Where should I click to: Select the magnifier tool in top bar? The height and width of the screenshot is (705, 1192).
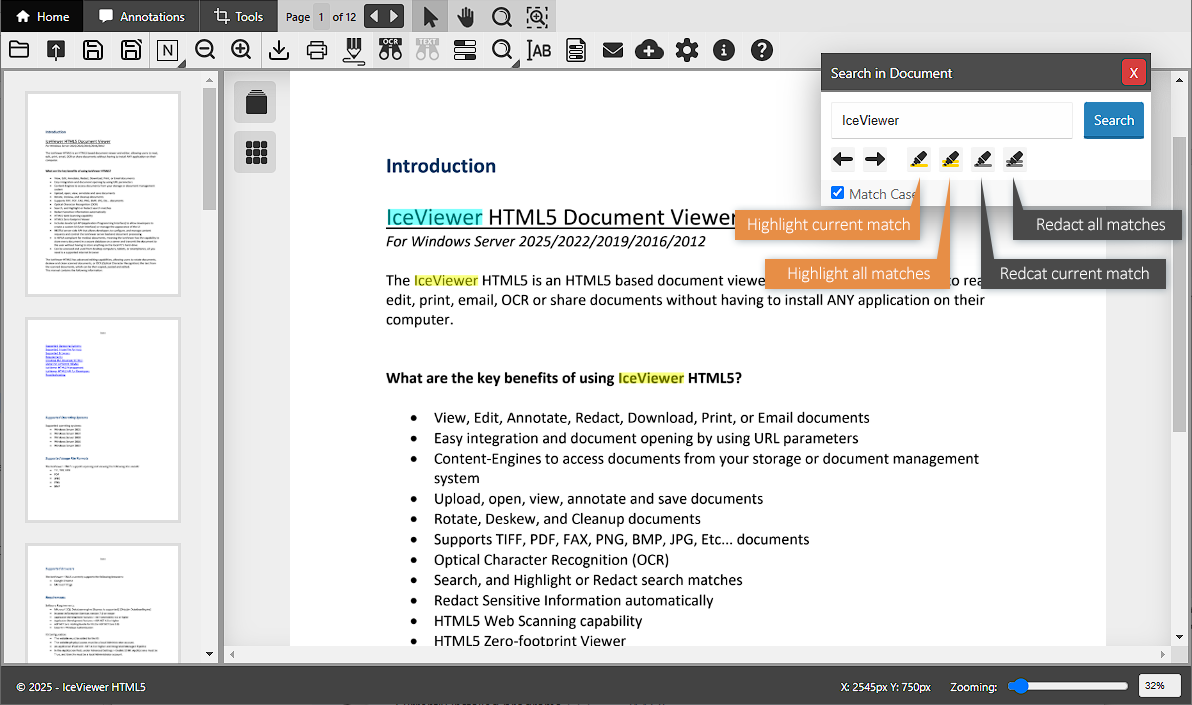point(502,17)
